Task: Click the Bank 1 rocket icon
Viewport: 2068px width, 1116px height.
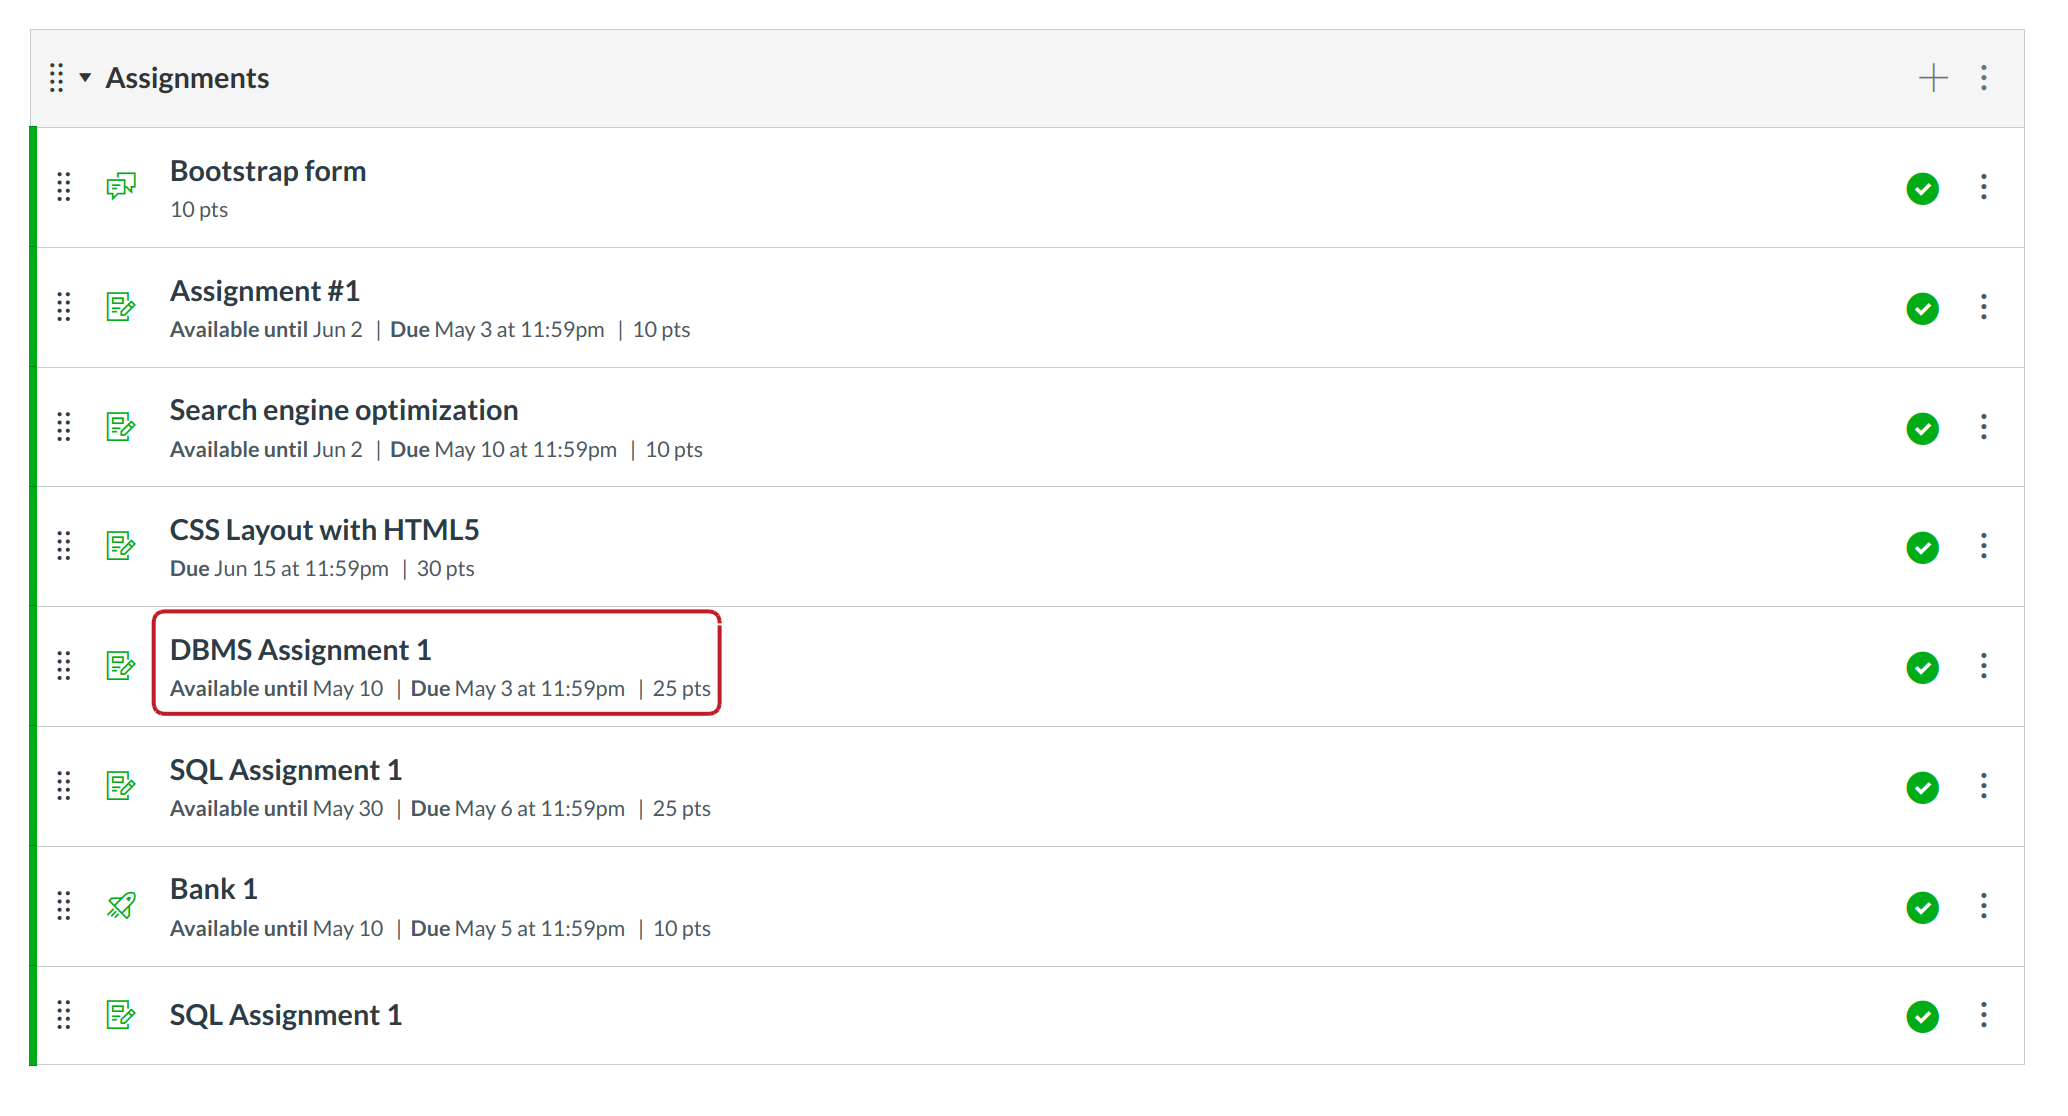Action: [121, 906]
